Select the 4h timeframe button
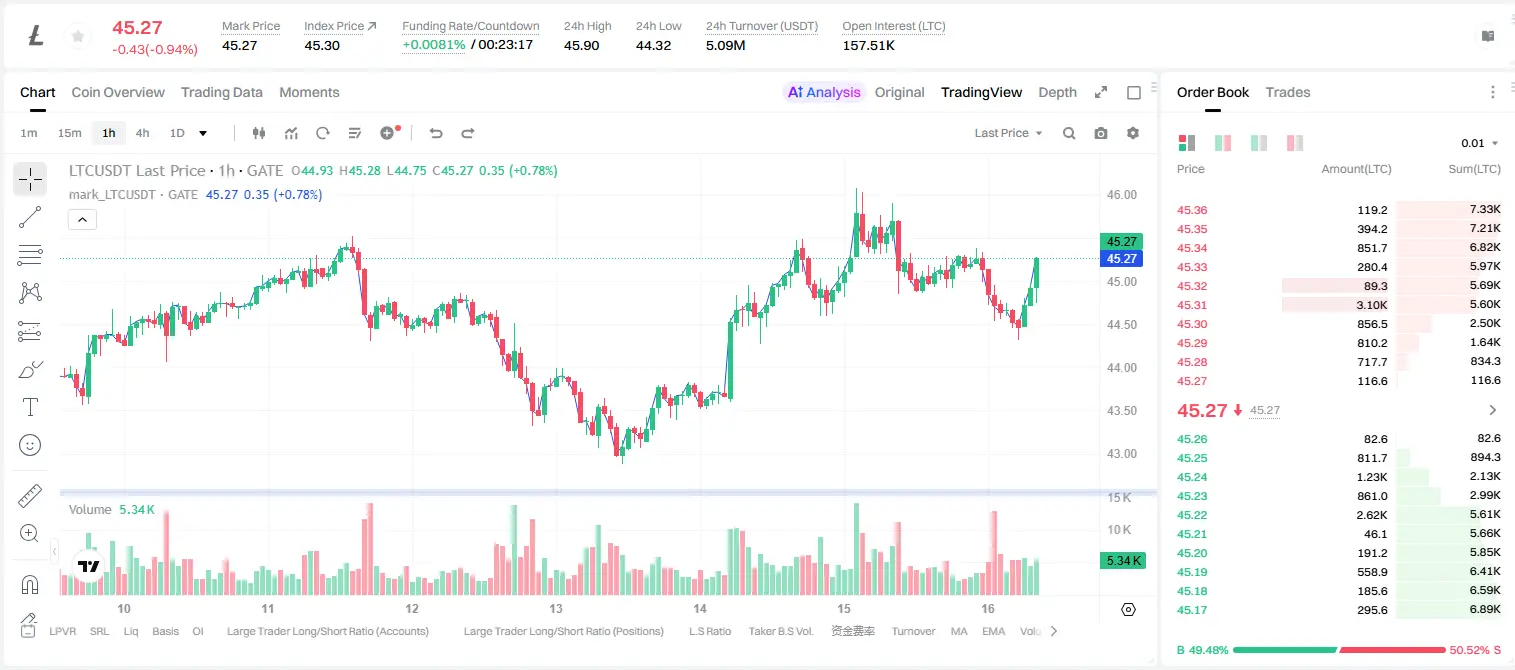The height and width of the screenshot is (670, 1515). 143,133
